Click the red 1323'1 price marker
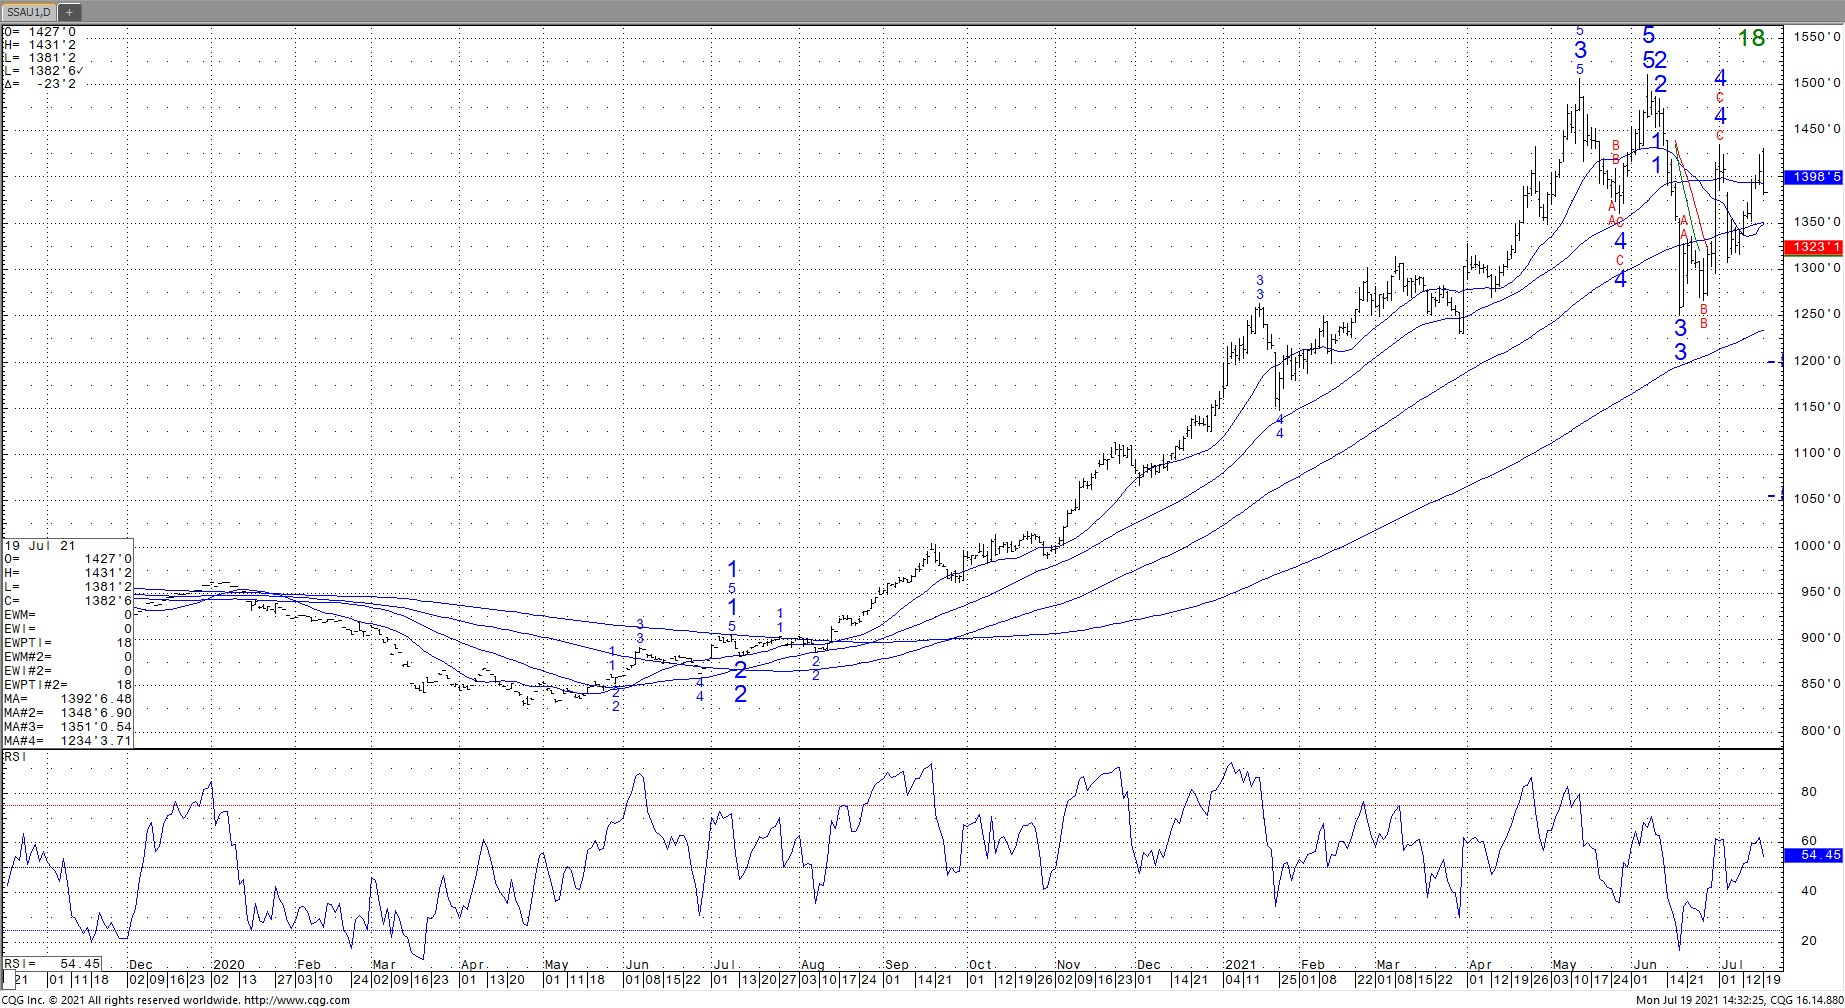 (1814, 247)
